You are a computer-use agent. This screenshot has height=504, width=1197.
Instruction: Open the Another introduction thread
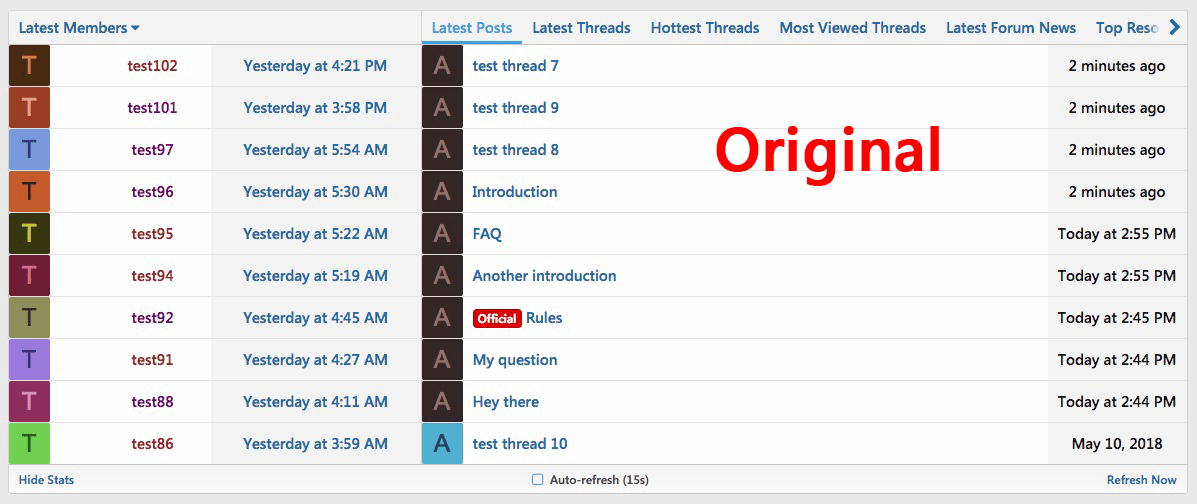point(544,276)
